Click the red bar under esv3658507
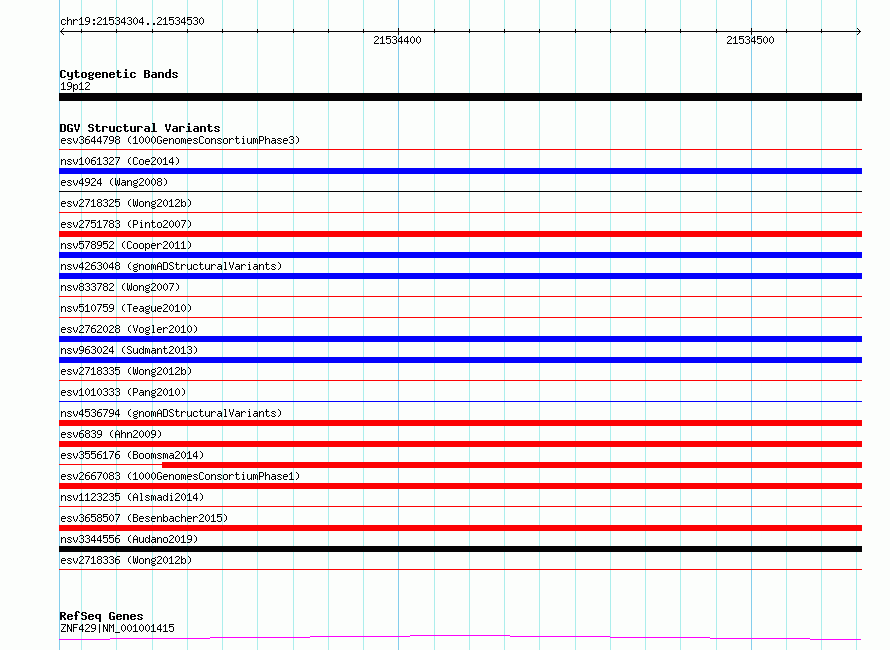This screenshot has height=650, width=890. tap(460, 528)
